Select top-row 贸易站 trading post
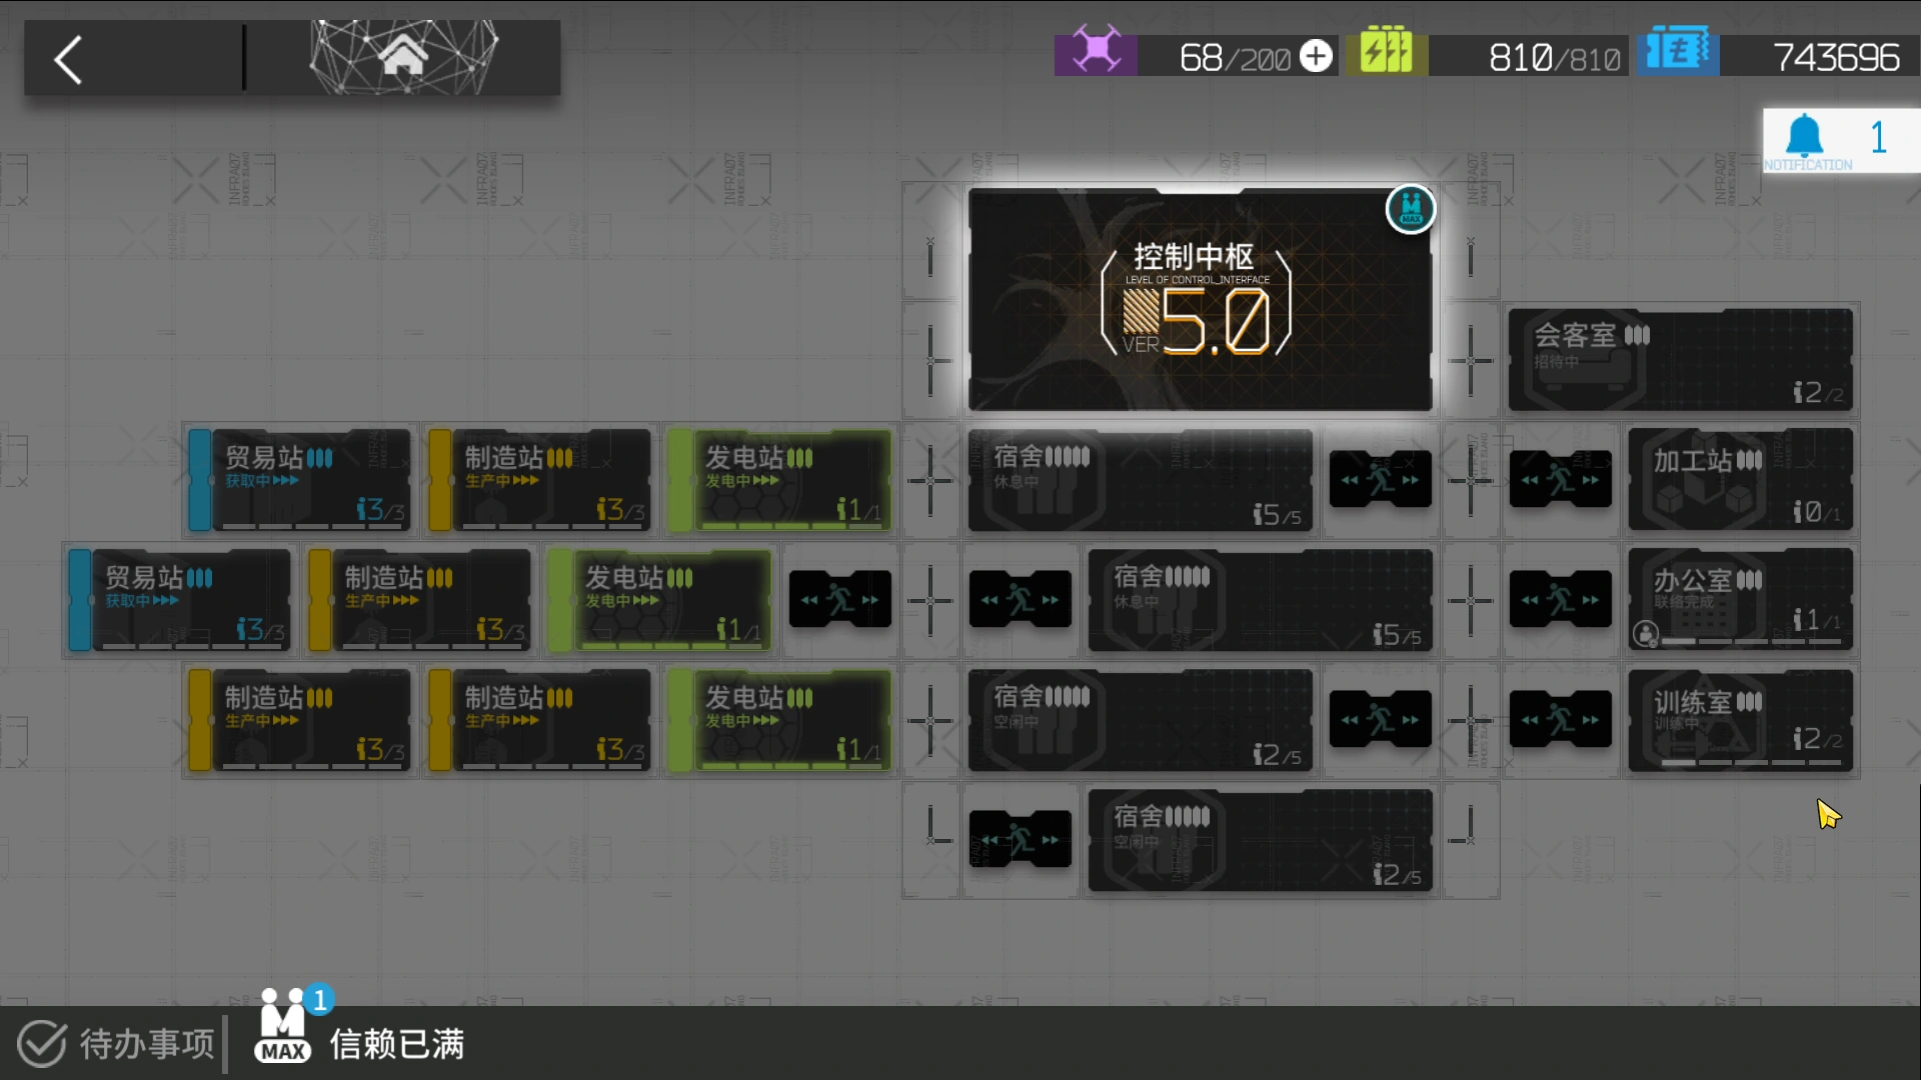 tap(300, 480)
